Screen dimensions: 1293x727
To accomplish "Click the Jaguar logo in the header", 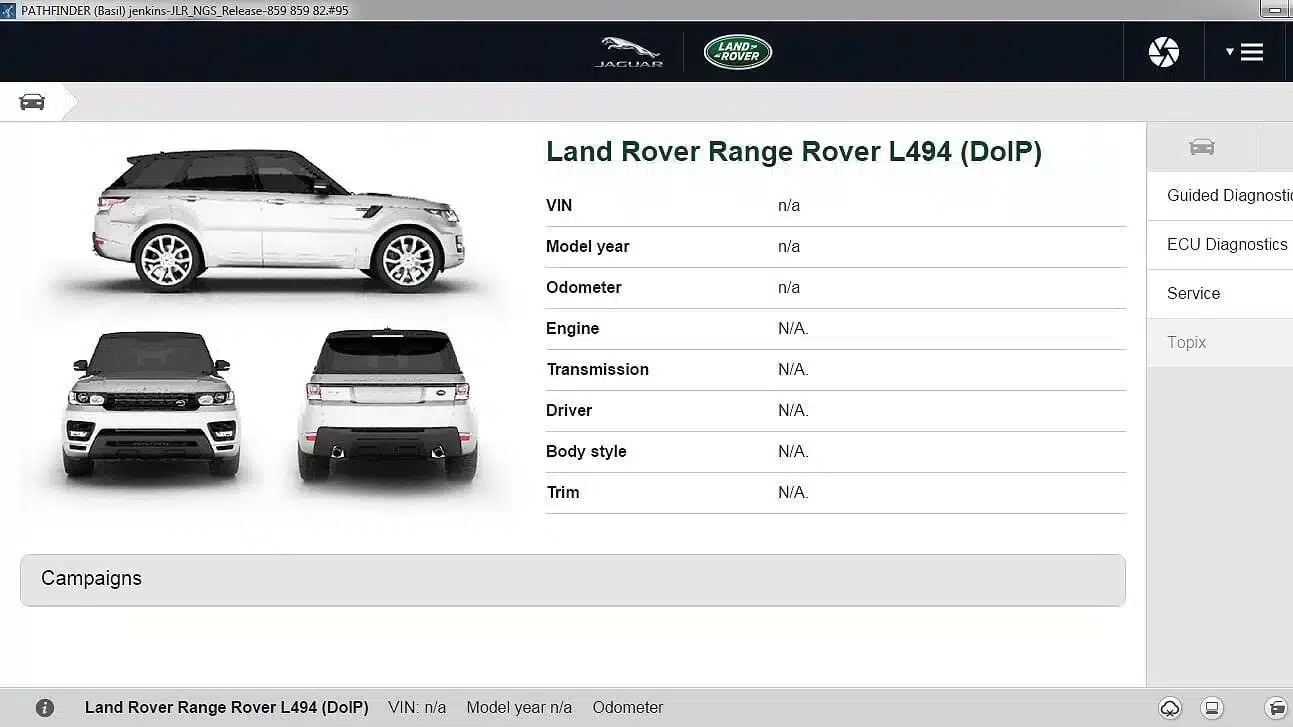I will [x=628, y=51].
